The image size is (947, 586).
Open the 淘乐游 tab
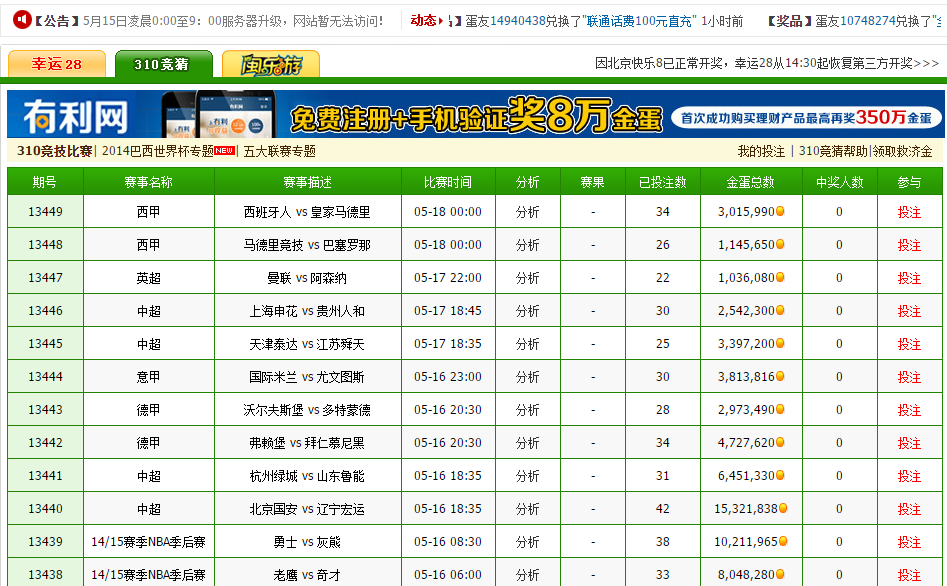tap(271, 64)
